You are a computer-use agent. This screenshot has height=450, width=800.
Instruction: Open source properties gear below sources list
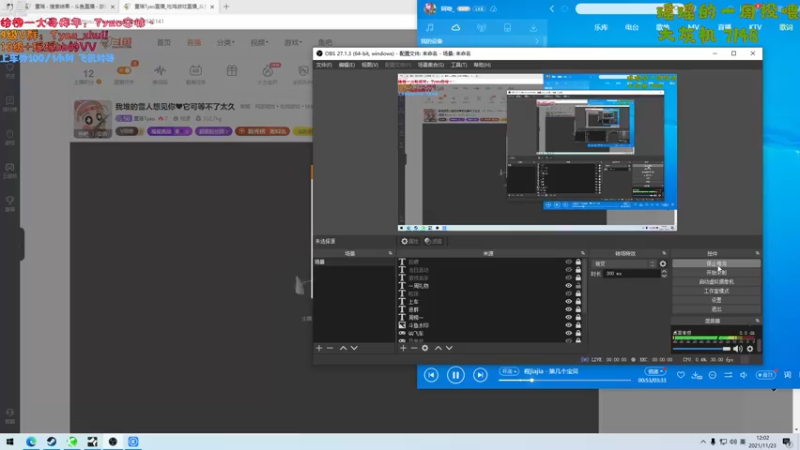pyautogui.click(x=424, y=348)
